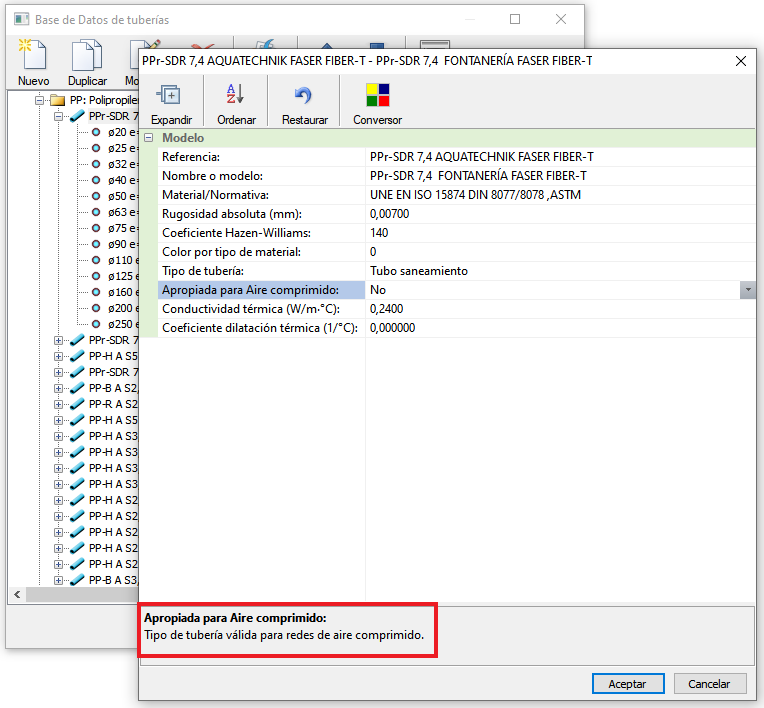Screen dimensions: 764x708
Task: Collapse the expanded PPr-SDR pipe series node
Action: coord(58,116)
